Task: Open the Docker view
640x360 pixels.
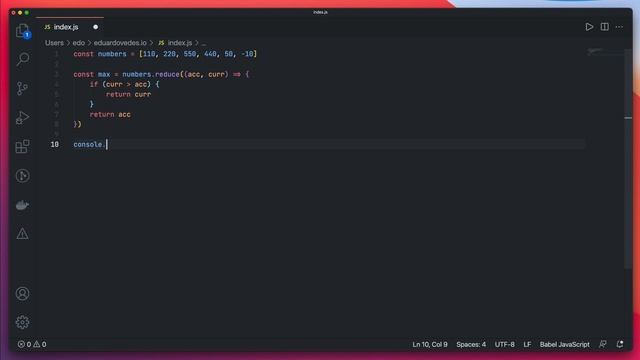Action: pyautogui.click(x=22, y=205)
